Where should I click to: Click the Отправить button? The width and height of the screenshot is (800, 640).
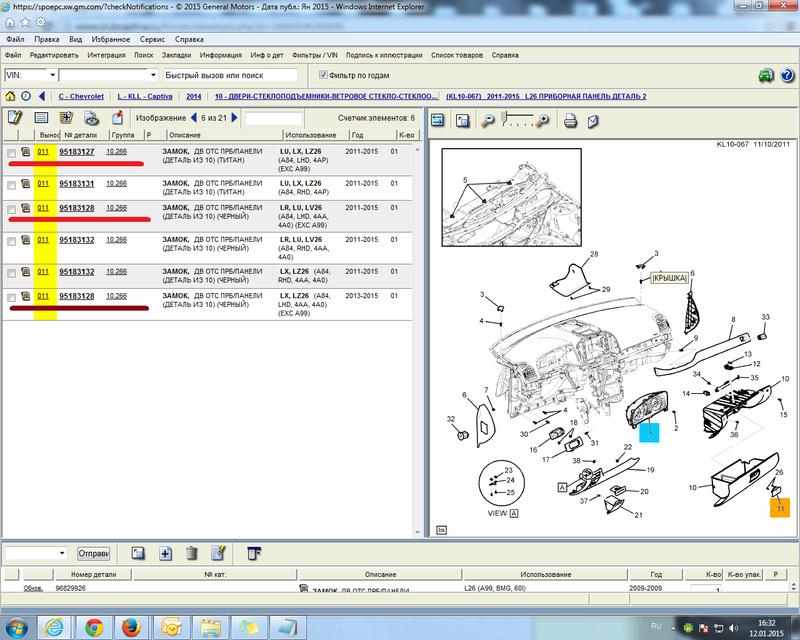93,553
